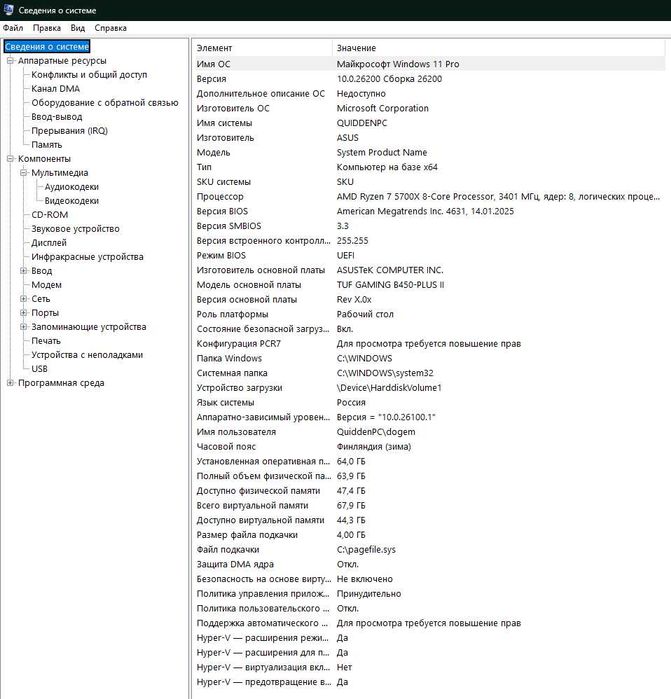Viewport: 671px width, 699px height.
Task: Collapse the Аппаратные ресурсы tree node
Action: point(10,61)
